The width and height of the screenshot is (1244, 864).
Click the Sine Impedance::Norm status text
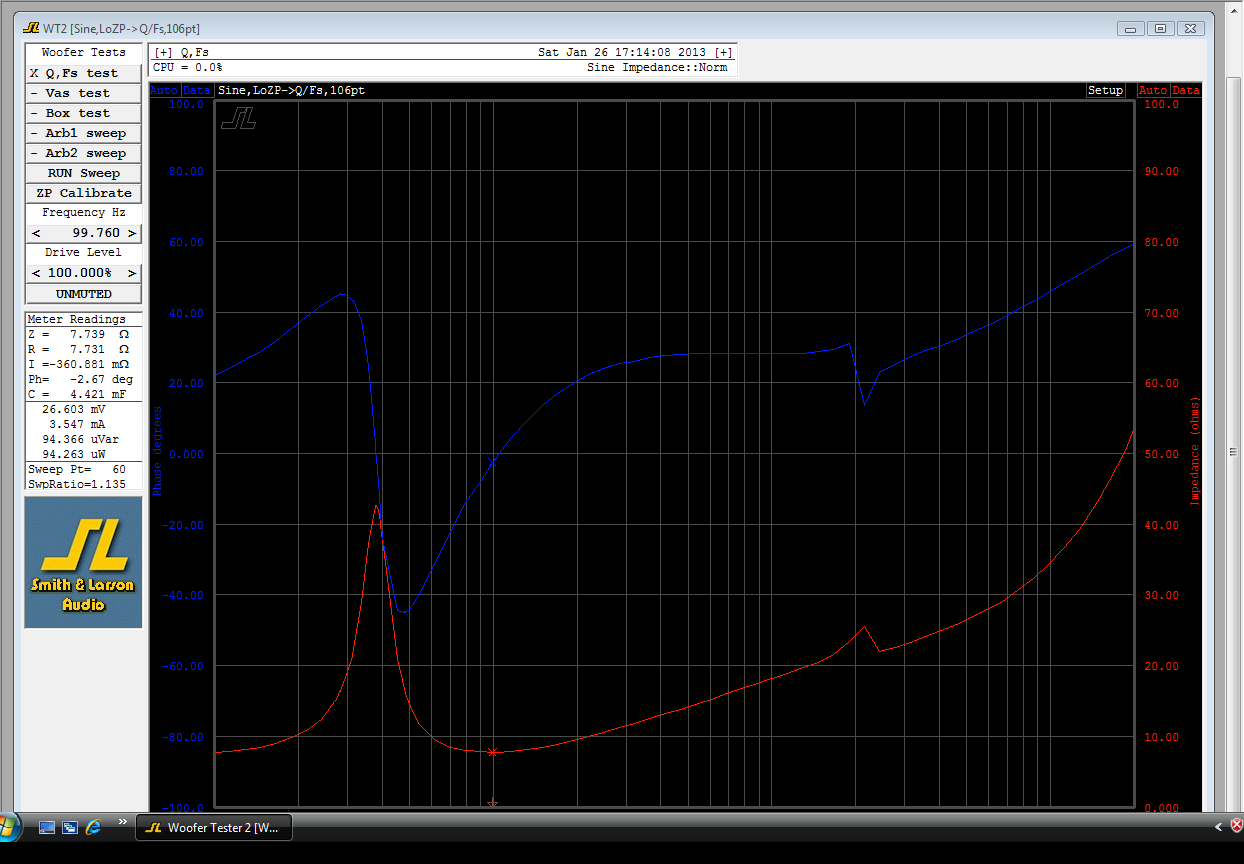(657, 67)
